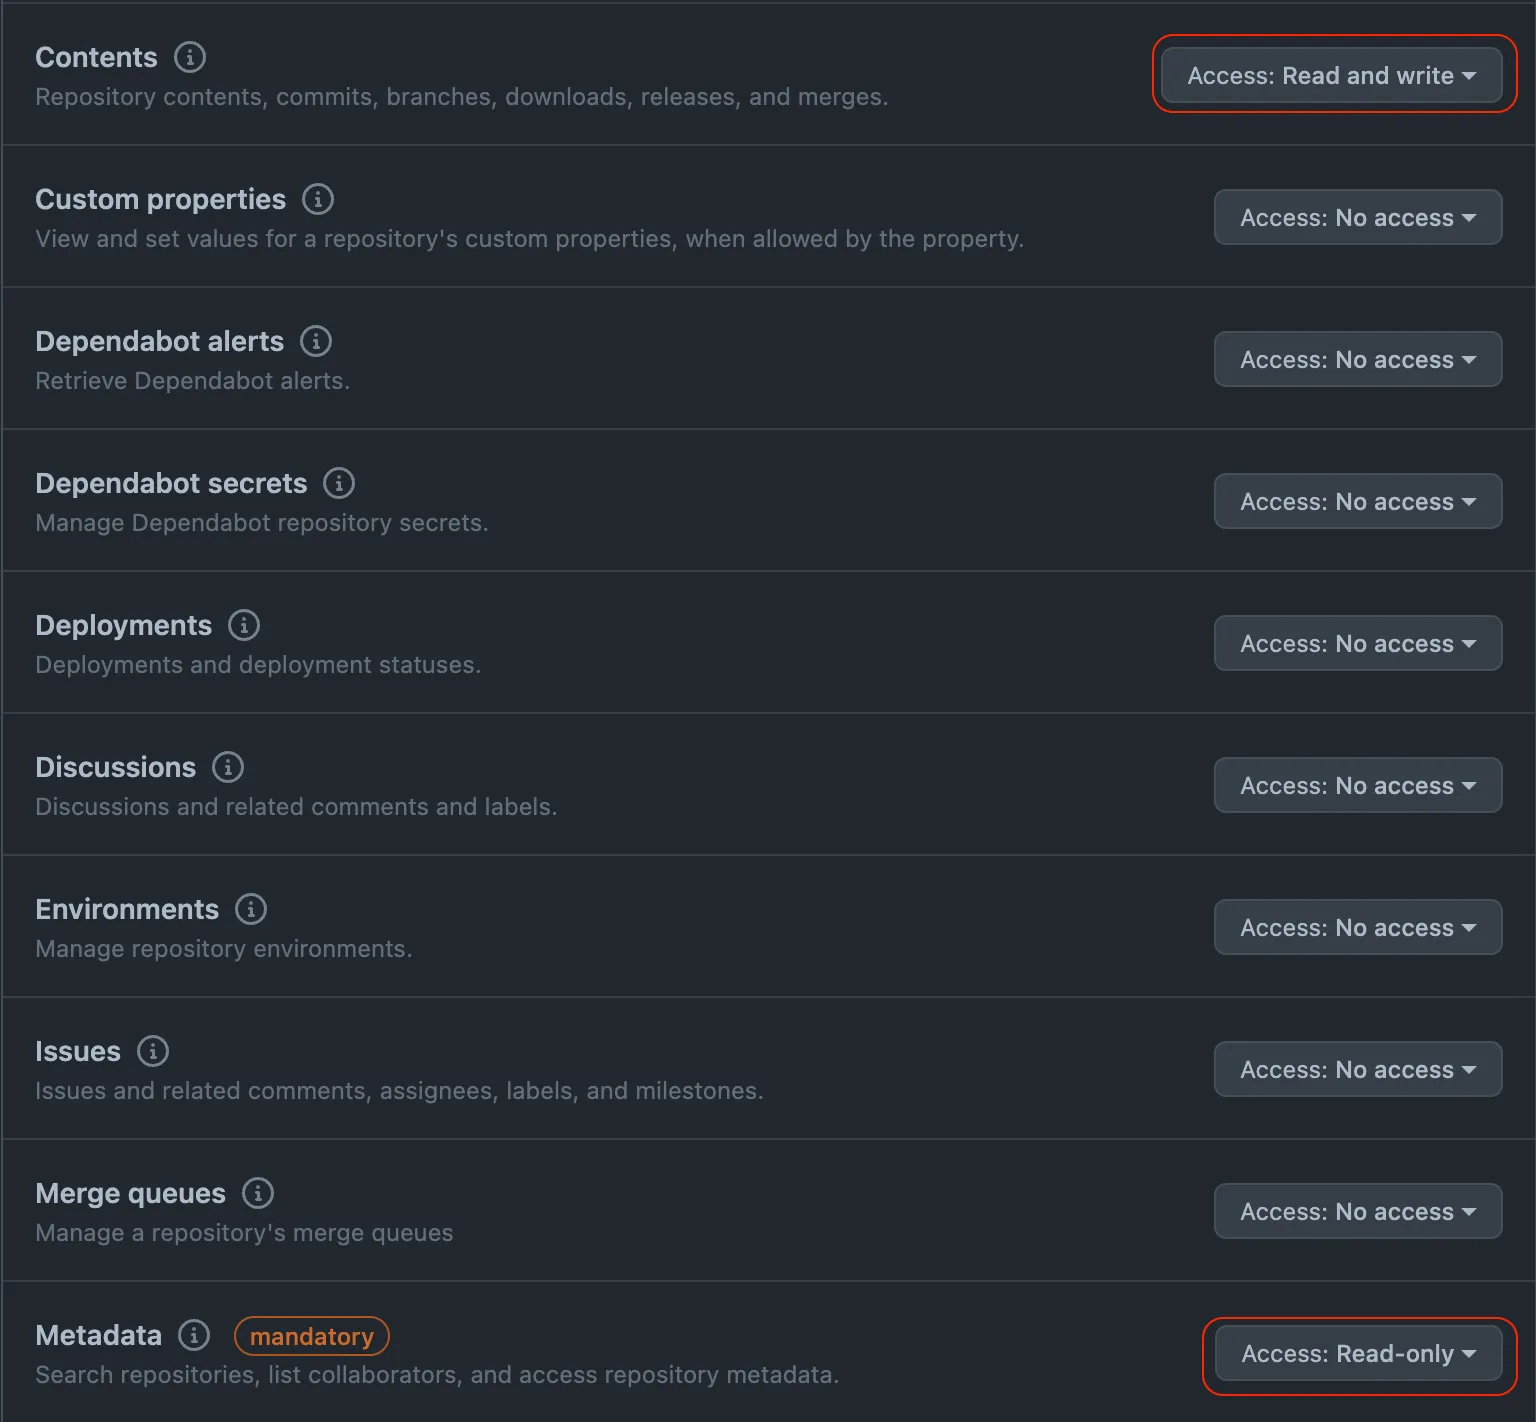Click the Metadata info icon
The height and width of the screenshot is (1422, 1536).
[194, 1335]
